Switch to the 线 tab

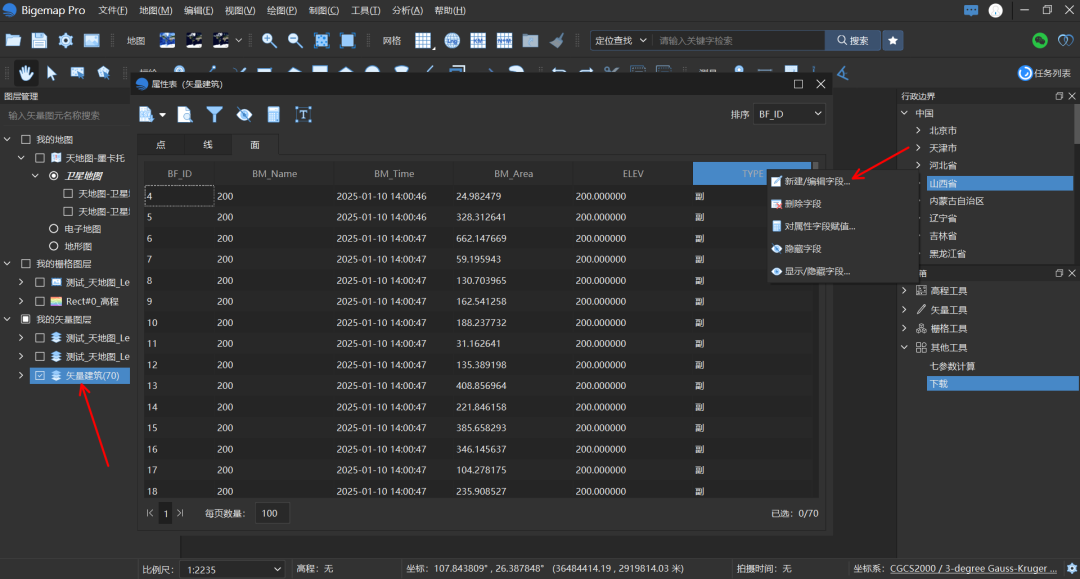207,145
